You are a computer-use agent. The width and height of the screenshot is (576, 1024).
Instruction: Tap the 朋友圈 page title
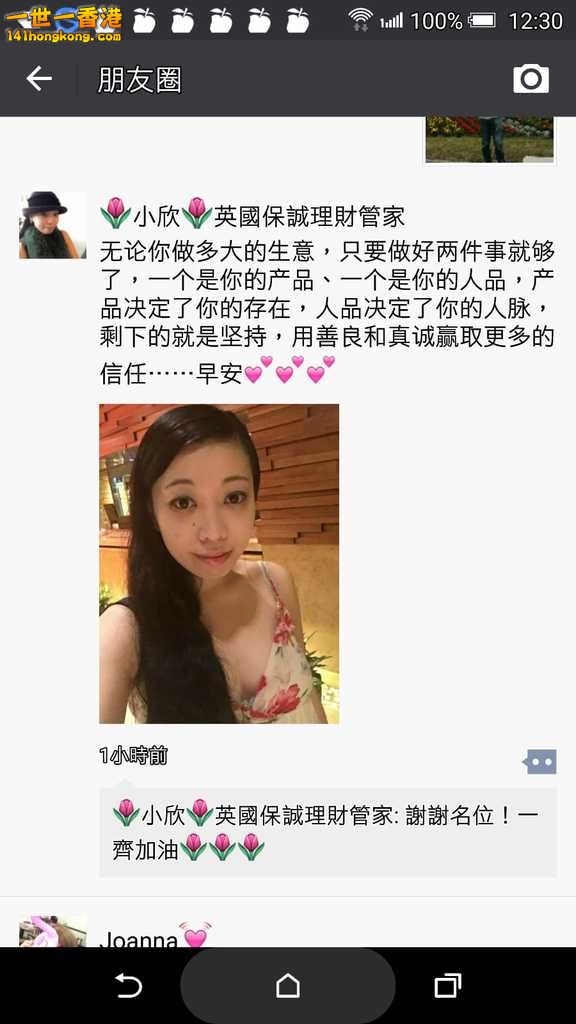(139, 80)
